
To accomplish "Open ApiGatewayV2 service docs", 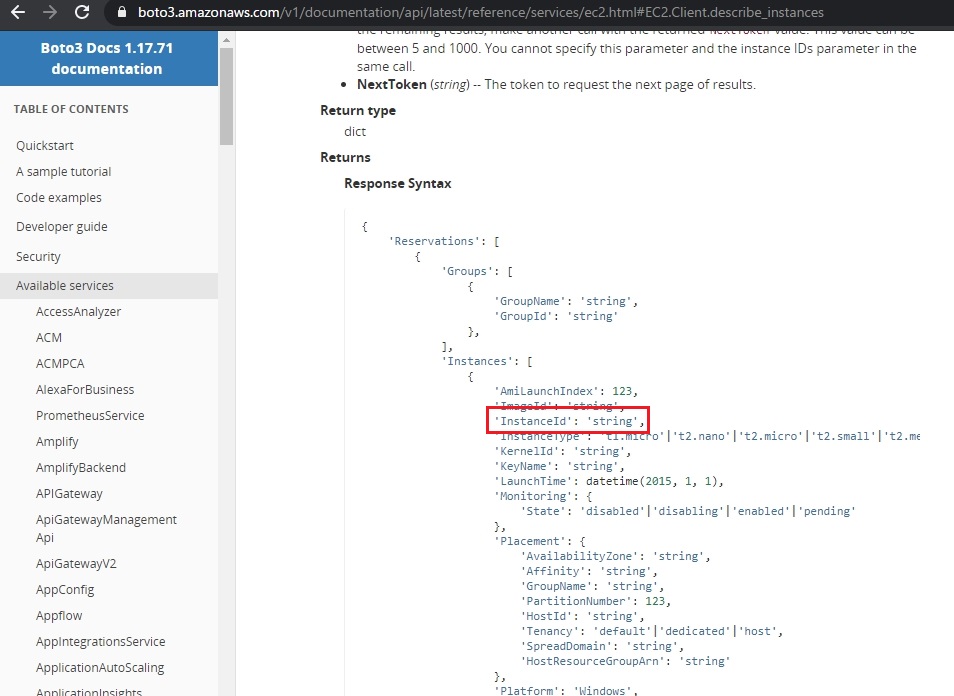I will (x=76, y=563).
